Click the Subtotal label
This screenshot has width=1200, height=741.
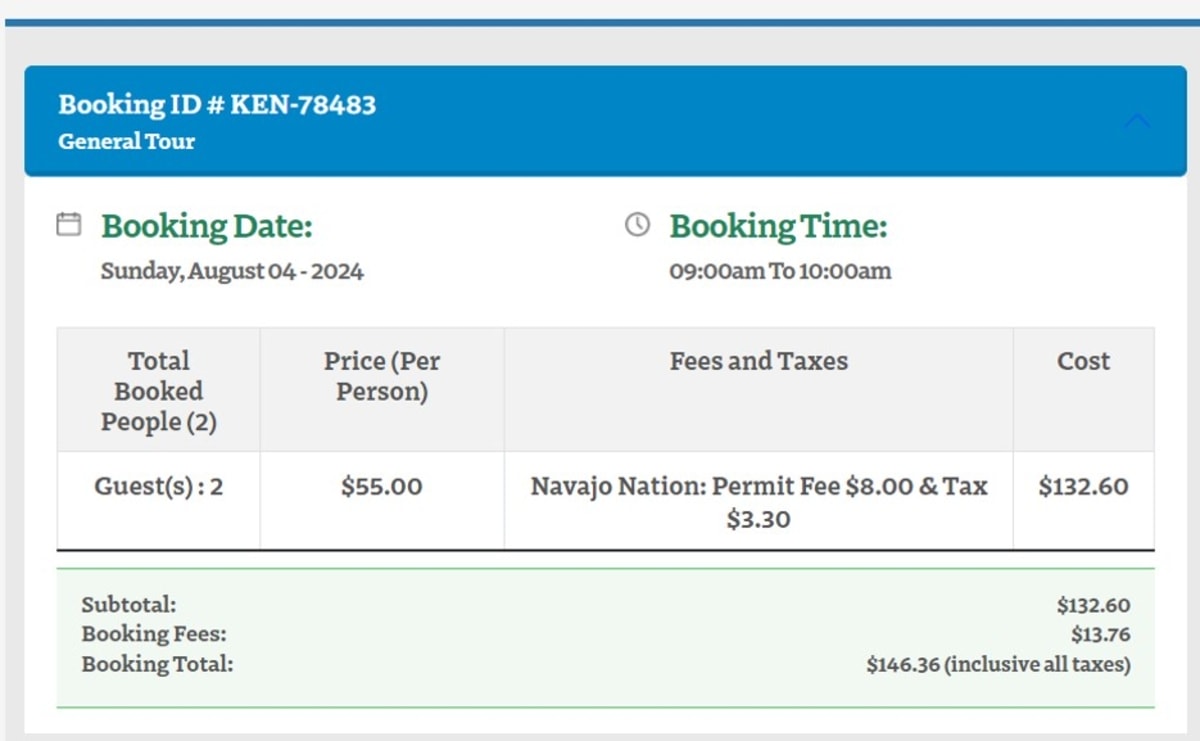129,605
